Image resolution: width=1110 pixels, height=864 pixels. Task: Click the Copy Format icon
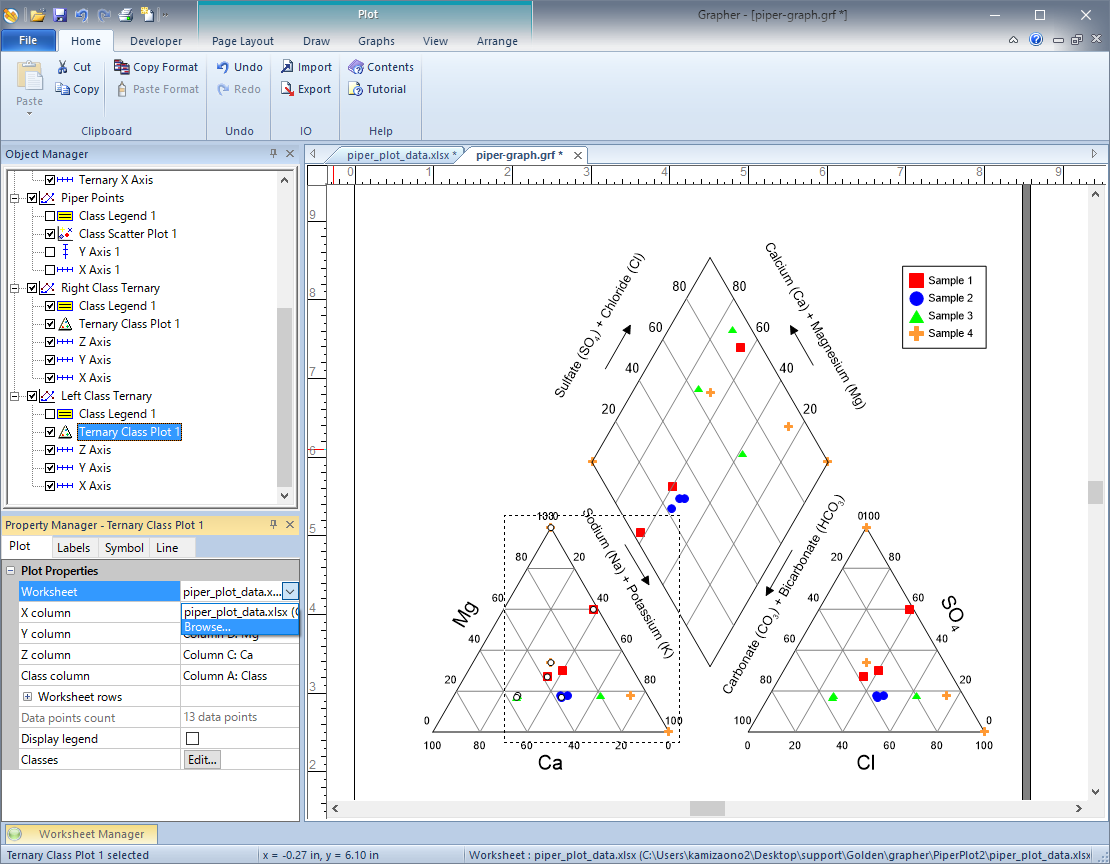pos(122,67)
